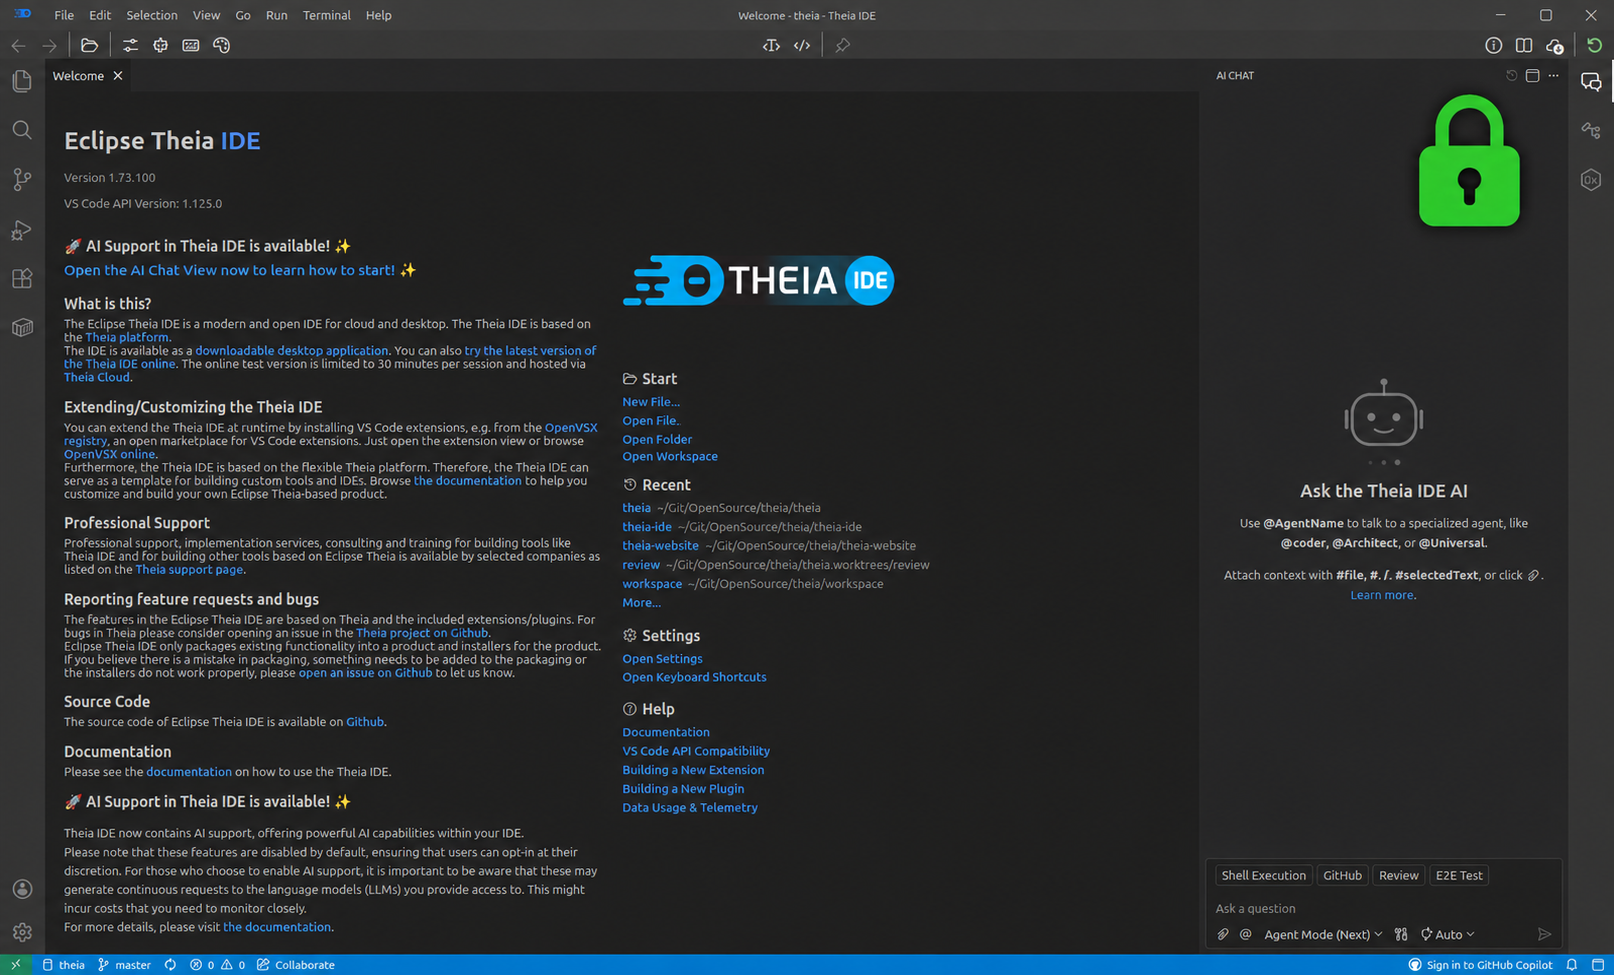Open the notifications bell in status bar
Screen dimensions: 1614x975
(1572, 965)
